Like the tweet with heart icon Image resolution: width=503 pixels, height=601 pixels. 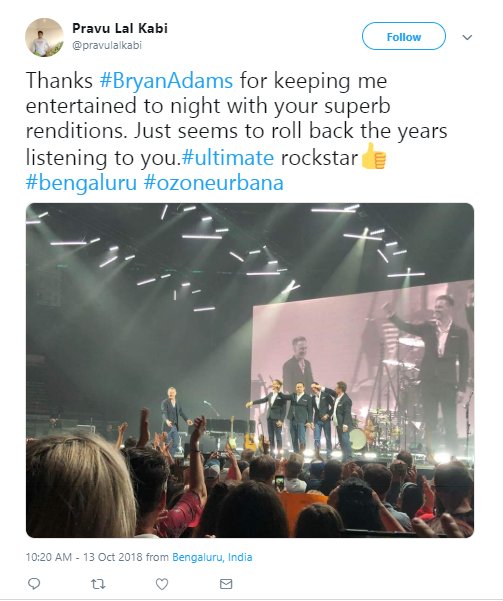click(162, 584)
